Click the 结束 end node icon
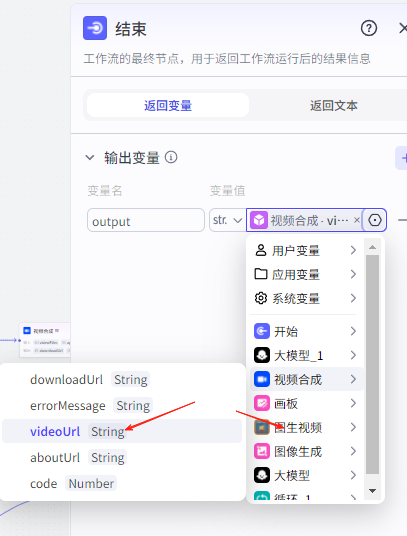The width and height of the screenshot is (407, 536). pyautogui.click(x=95, y=28)
